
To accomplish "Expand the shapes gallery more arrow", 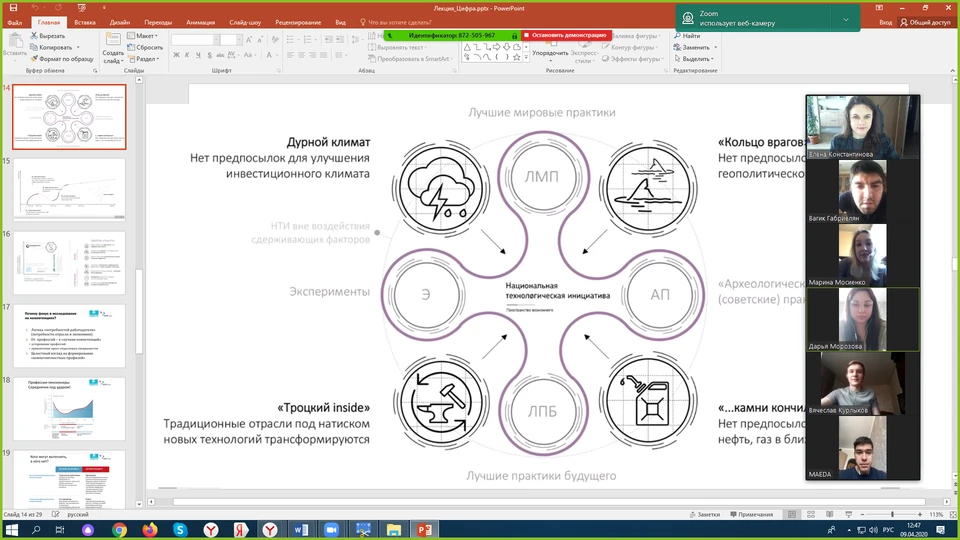I will 527,58.
